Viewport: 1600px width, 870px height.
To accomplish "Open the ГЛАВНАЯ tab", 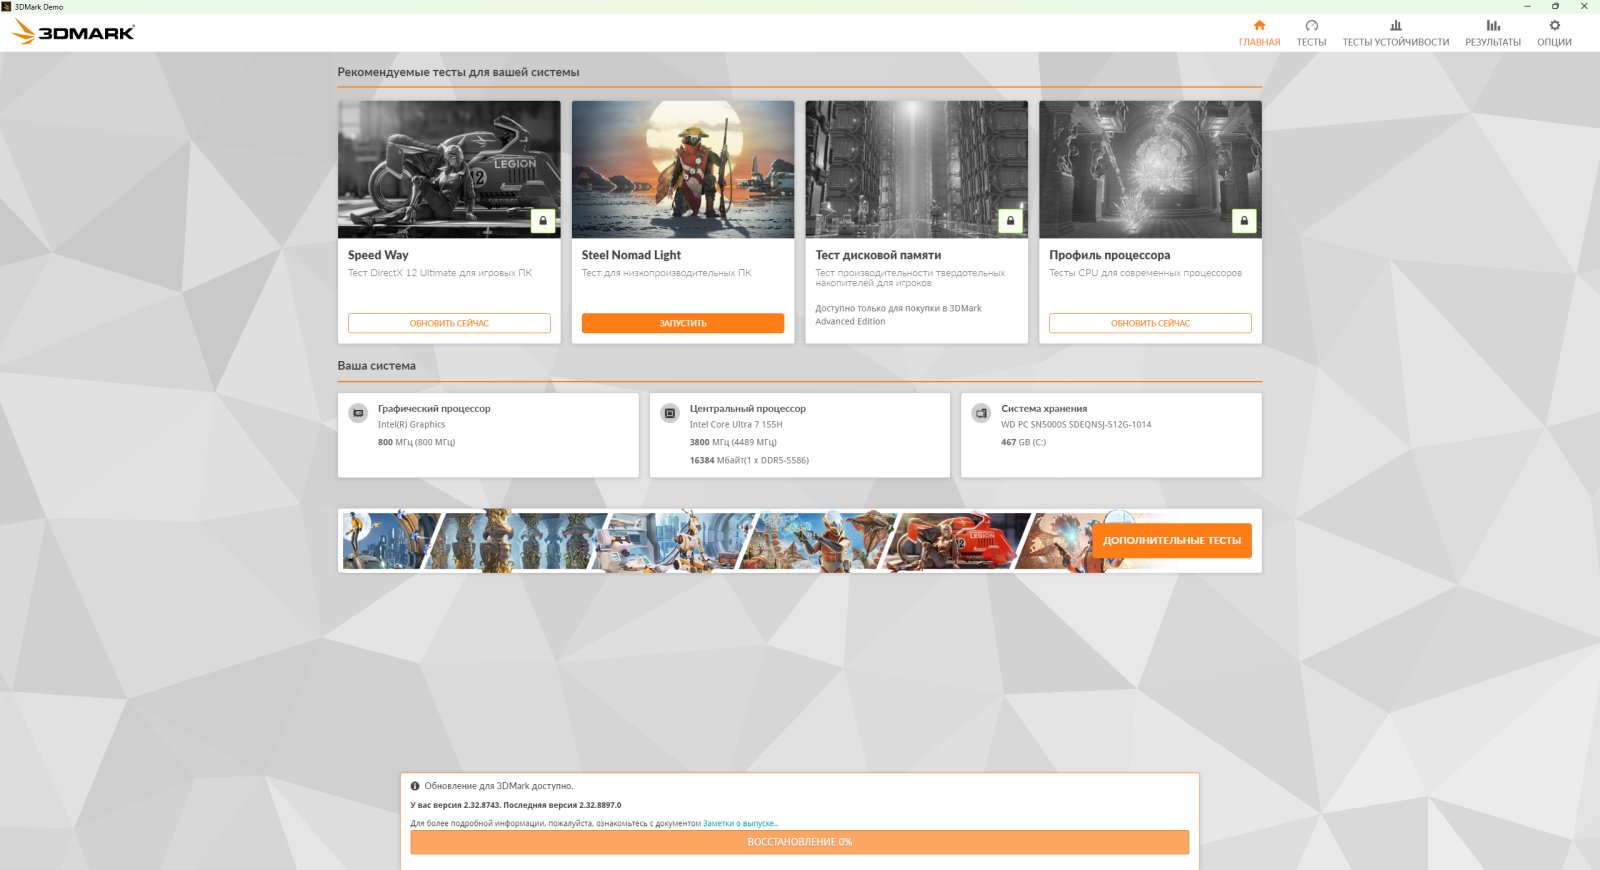I will coord(1259,32).
